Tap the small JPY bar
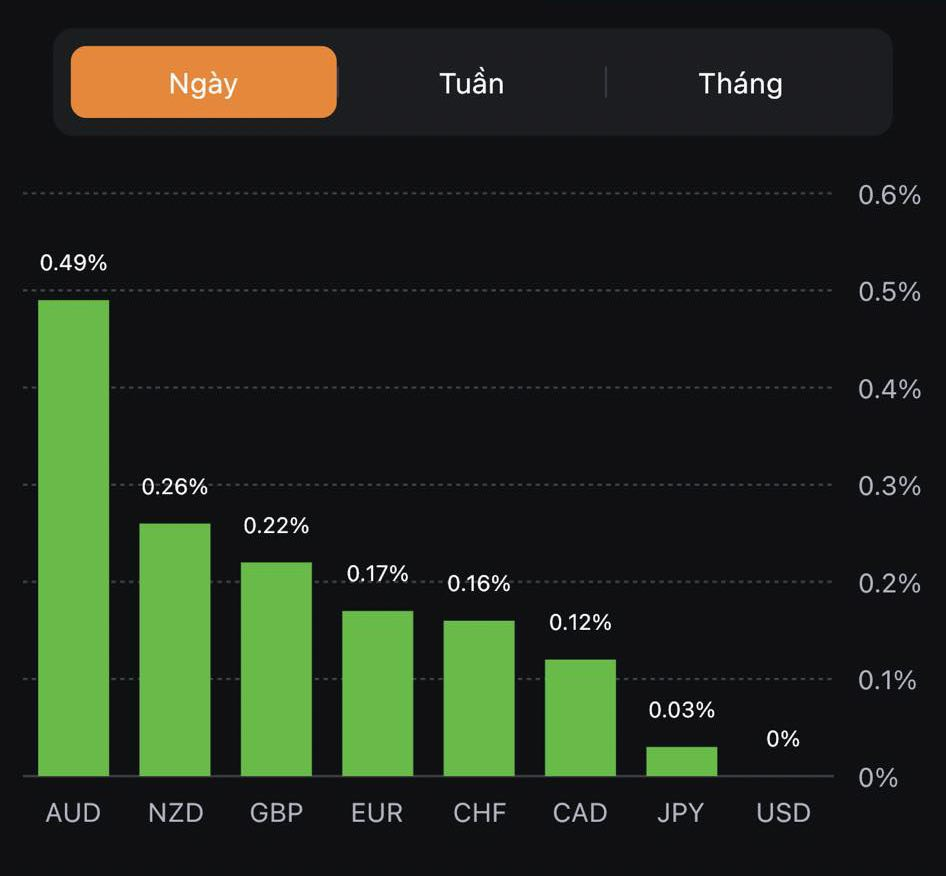The height and width of the screenshot is (876, 946). point(682,761)
